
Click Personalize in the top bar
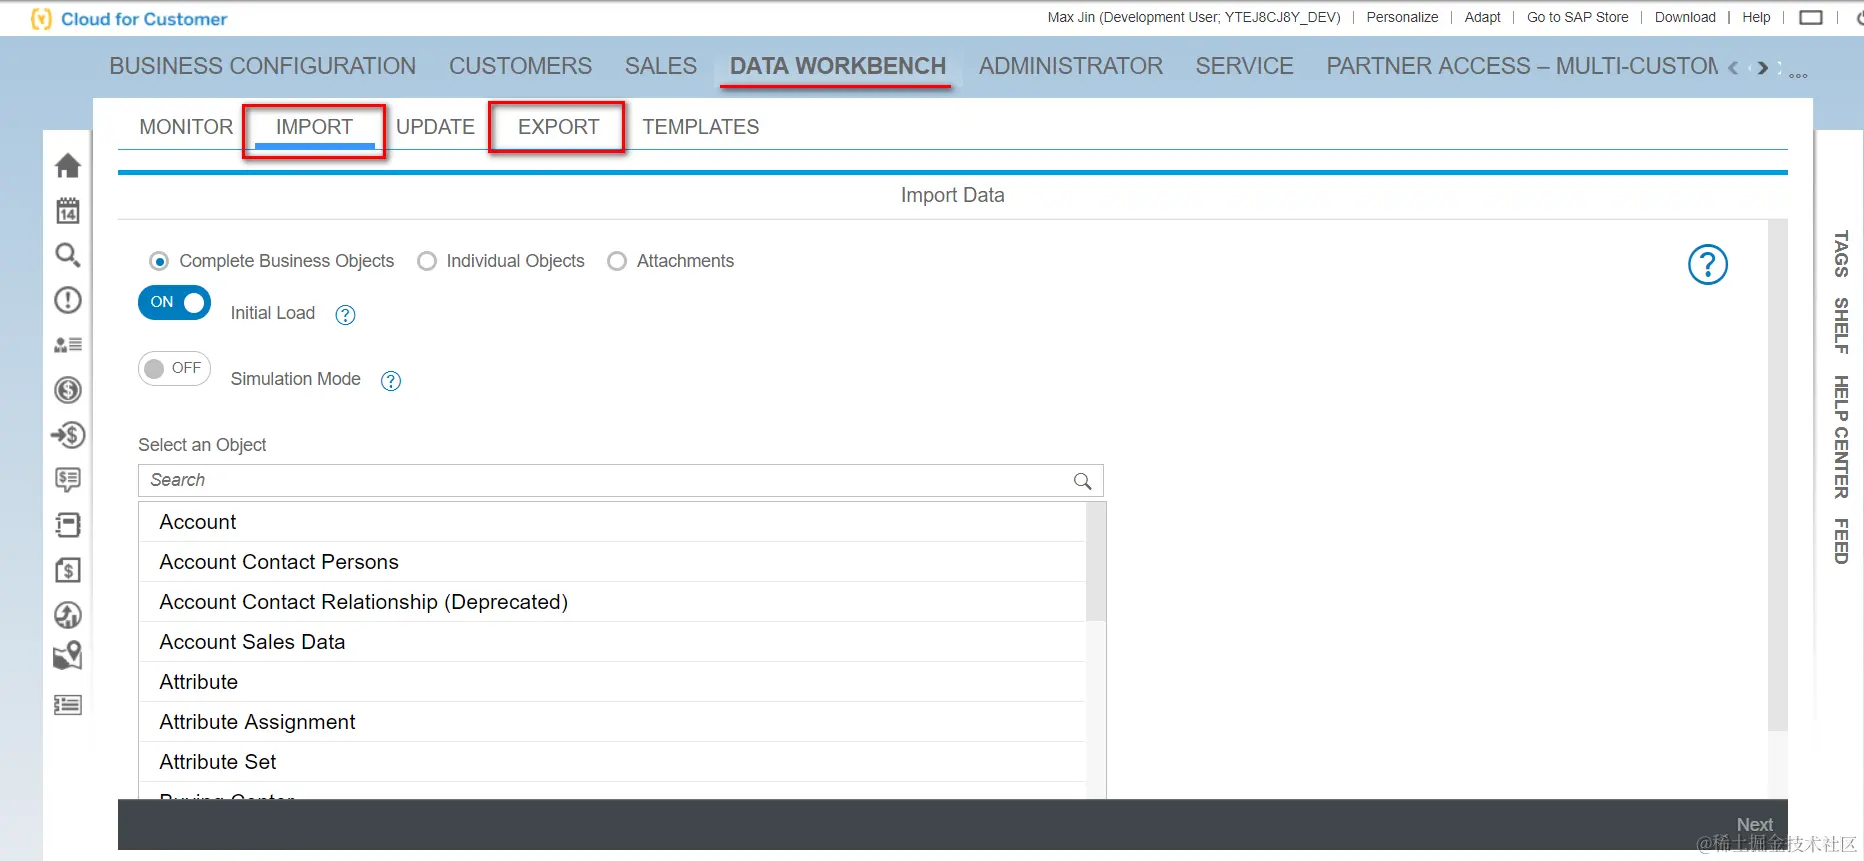click(1402, 17)
